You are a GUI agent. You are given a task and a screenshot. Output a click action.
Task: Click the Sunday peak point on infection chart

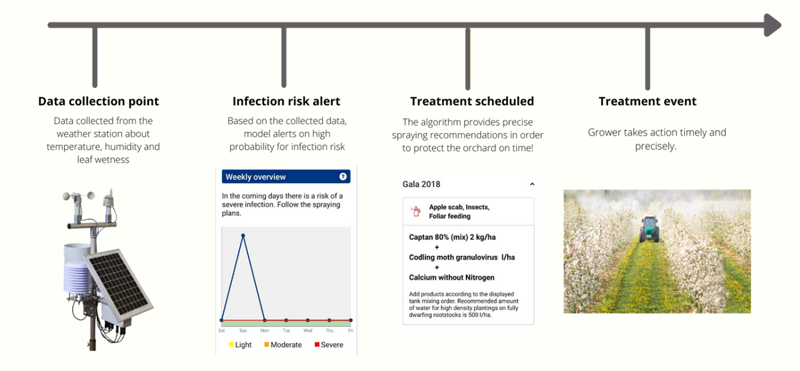(243, 236)
